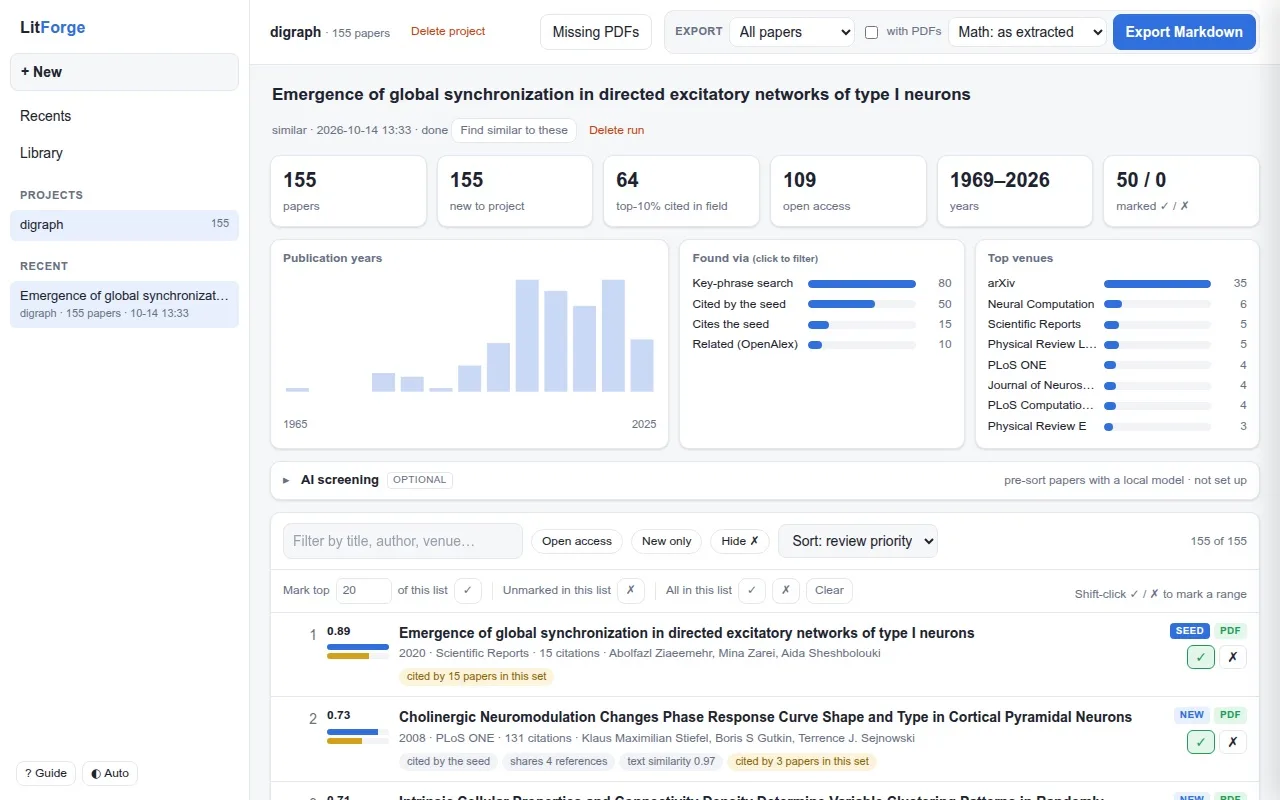Click the 'cited by 15 papers in this set' tag
Image resolution: width=1280 pixels, height=800 pixels.
476,676
